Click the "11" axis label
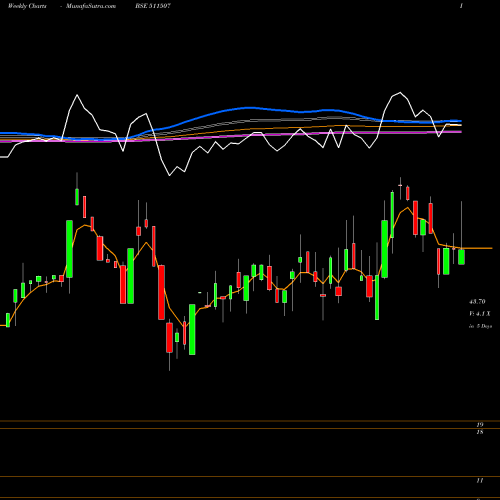This screenshot has height=500, width=500. point(480,481)
